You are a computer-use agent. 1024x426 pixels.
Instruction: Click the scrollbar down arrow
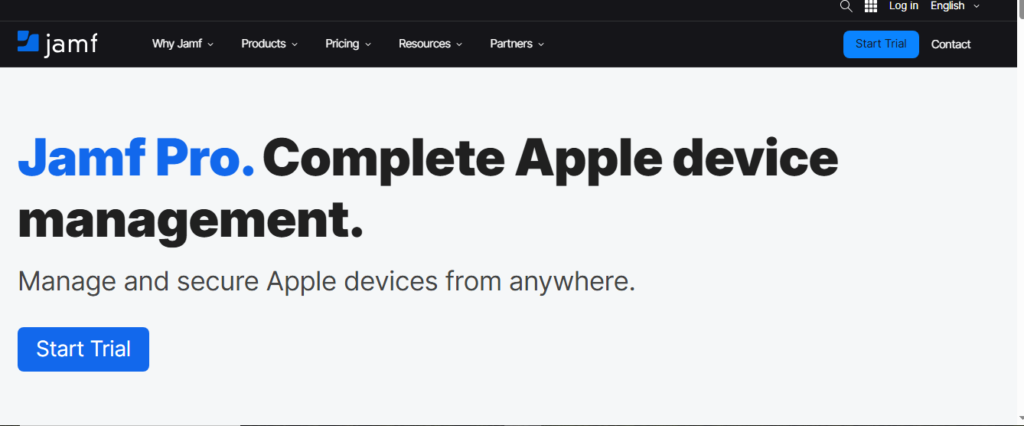[x=1021, y=419]
